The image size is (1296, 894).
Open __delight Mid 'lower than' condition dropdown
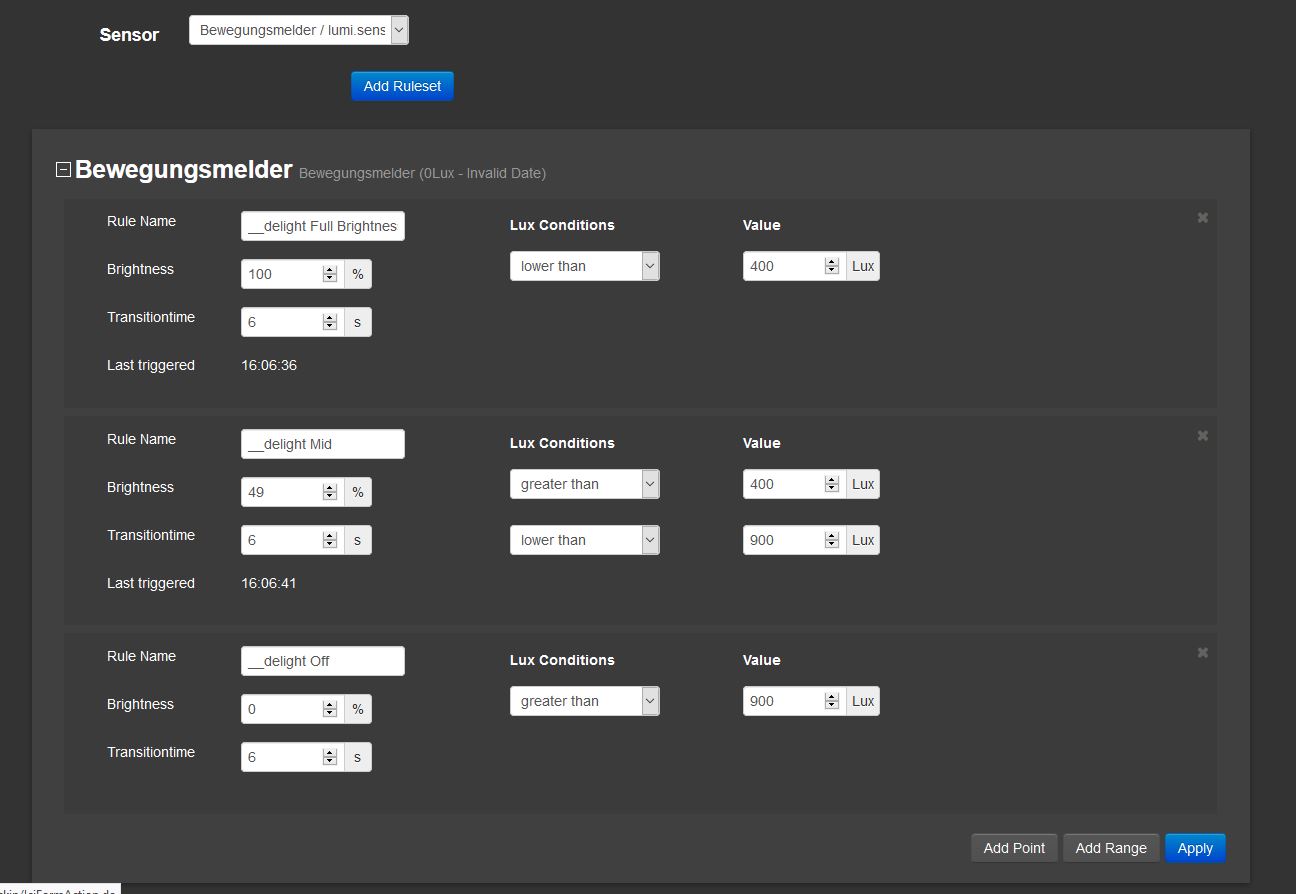584,540
